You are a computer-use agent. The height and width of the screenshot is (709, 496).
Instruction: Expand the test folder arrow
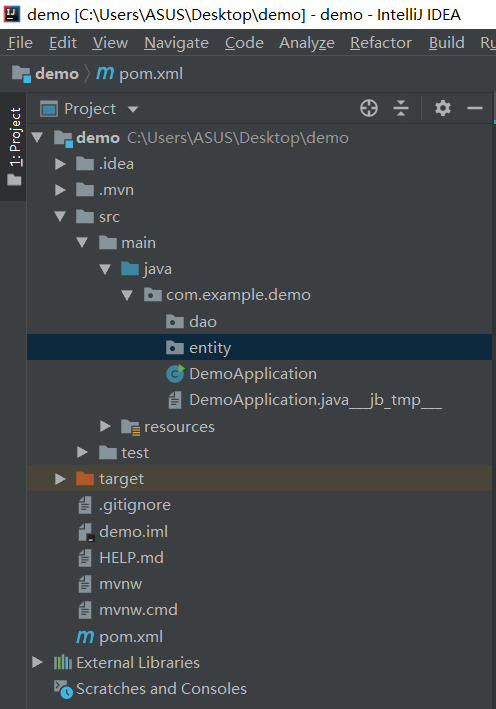pyautogui.click(x=82, y=452)
